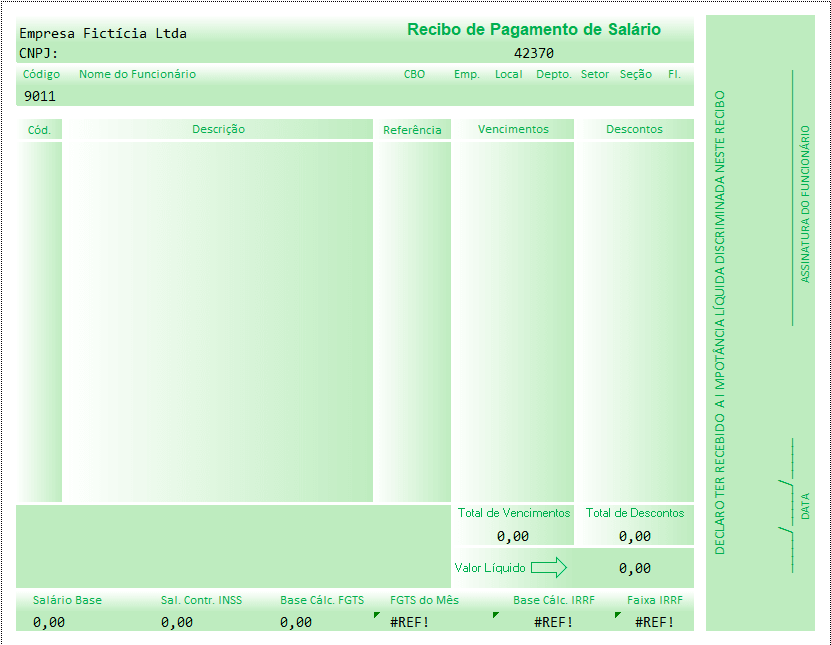Click the 'Base Cálc. IRRF' label

[554, 600]
